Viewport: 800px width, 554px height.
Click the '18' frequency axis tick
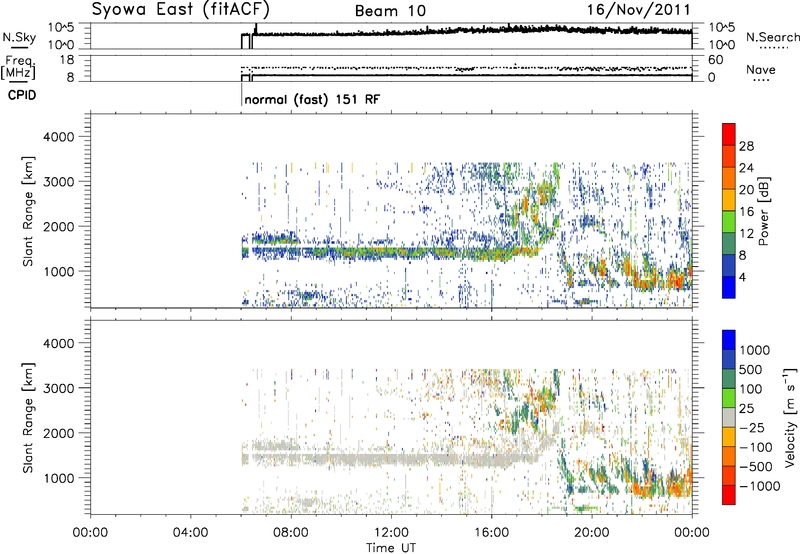[x=67, y=60]
